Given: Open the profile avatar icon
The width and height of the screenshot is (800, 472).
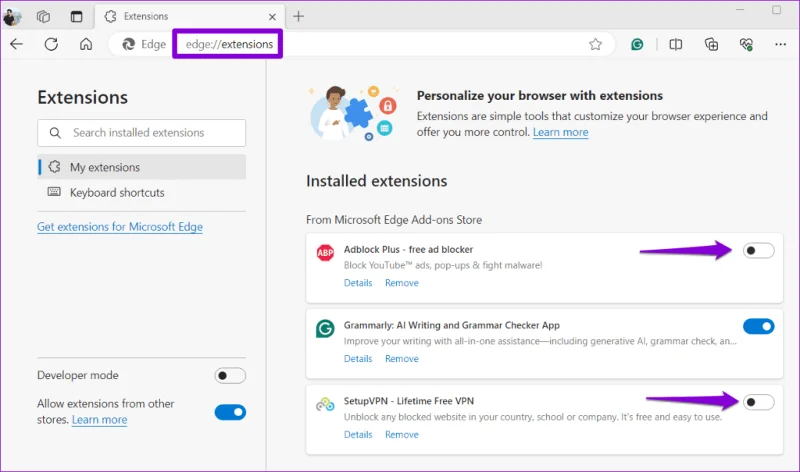Looking at the screenshot, I should (12, 16).
